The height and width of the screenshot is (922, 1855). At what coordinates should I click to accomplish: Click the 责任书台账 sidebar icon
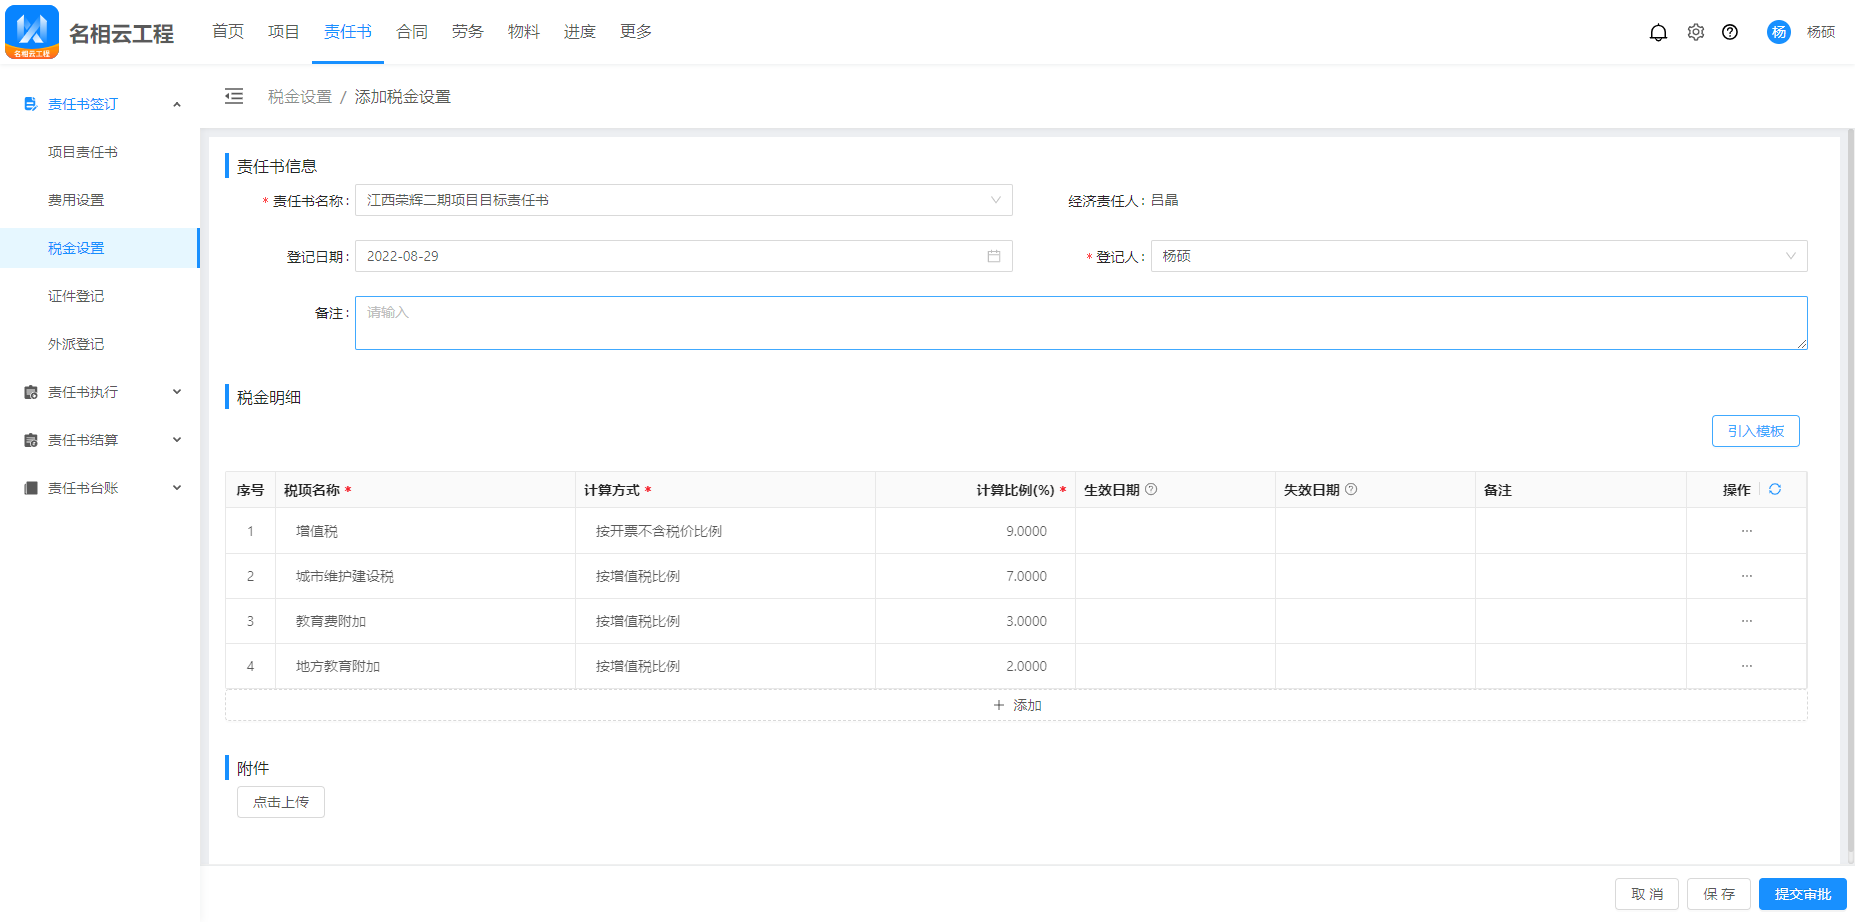pos(30,488)
